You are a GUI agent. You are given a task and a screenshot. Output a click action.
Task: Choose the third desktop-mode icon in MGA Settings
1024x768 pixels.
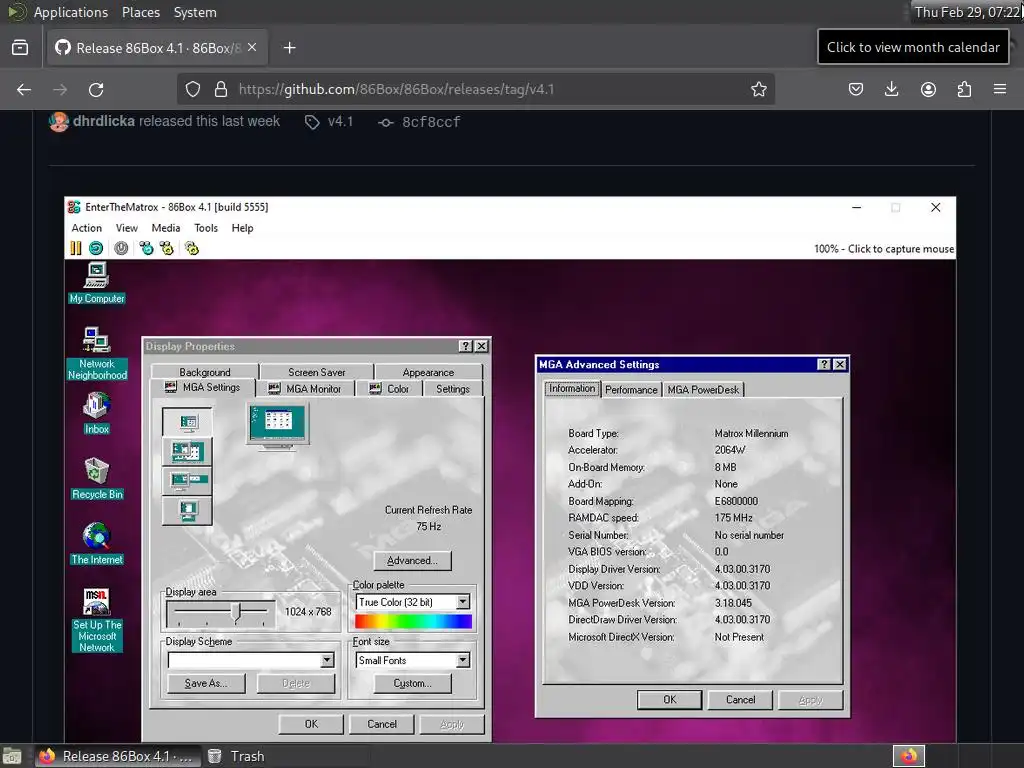point(187,481)
